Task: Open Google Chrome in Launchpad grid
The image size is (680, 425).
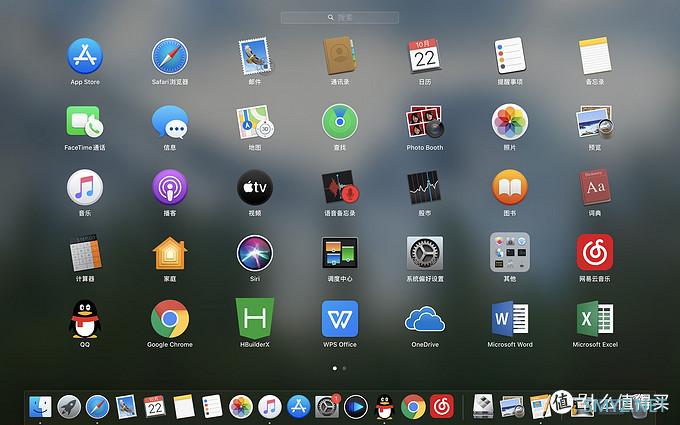Action: click(170, 319)
